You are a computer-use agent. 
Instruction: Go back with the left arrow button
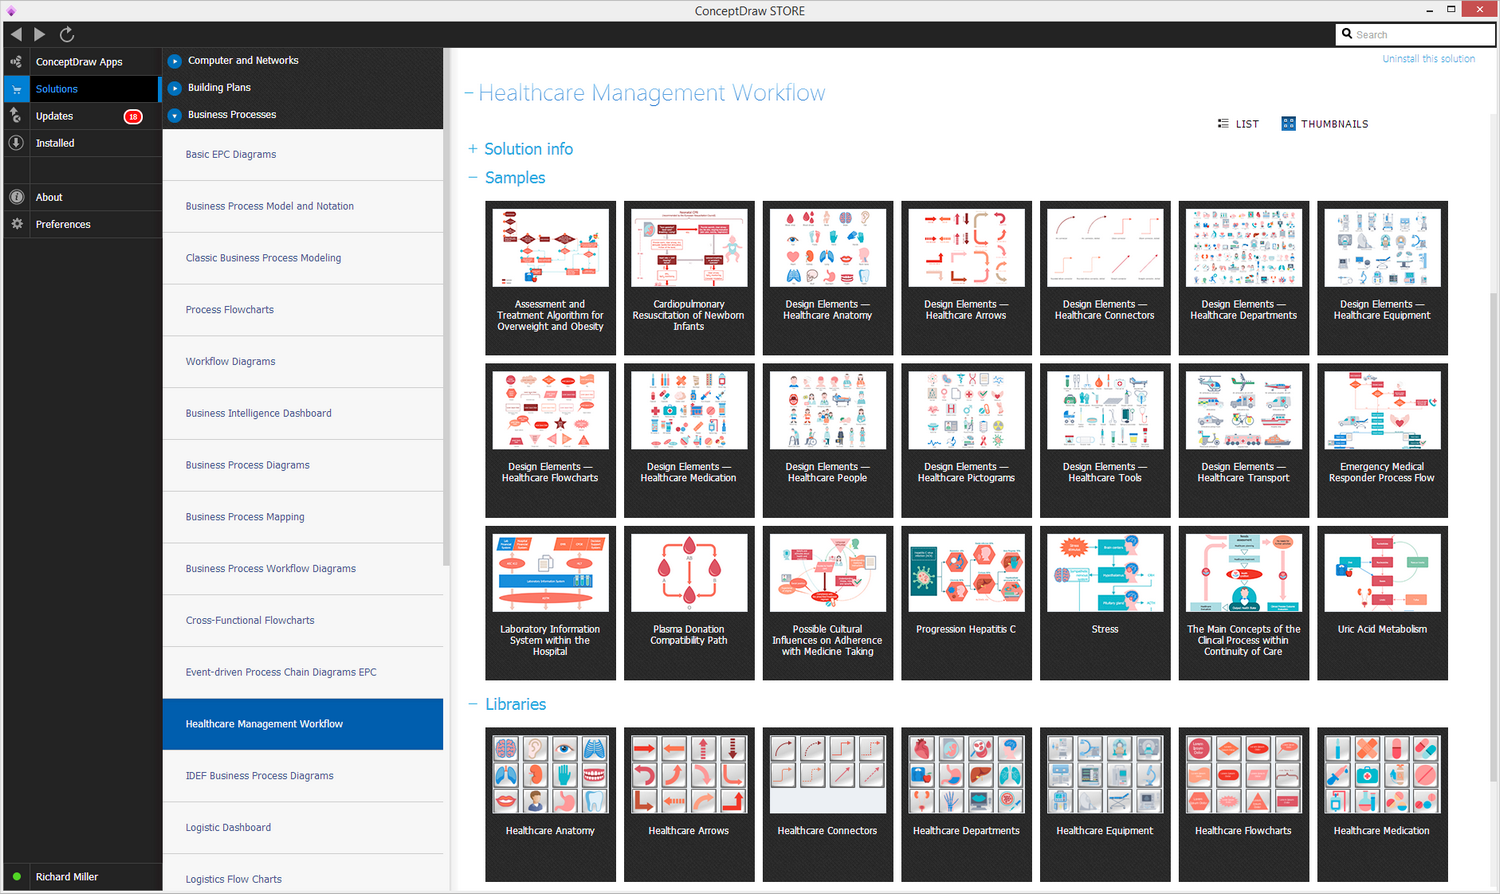coord(16,34)
